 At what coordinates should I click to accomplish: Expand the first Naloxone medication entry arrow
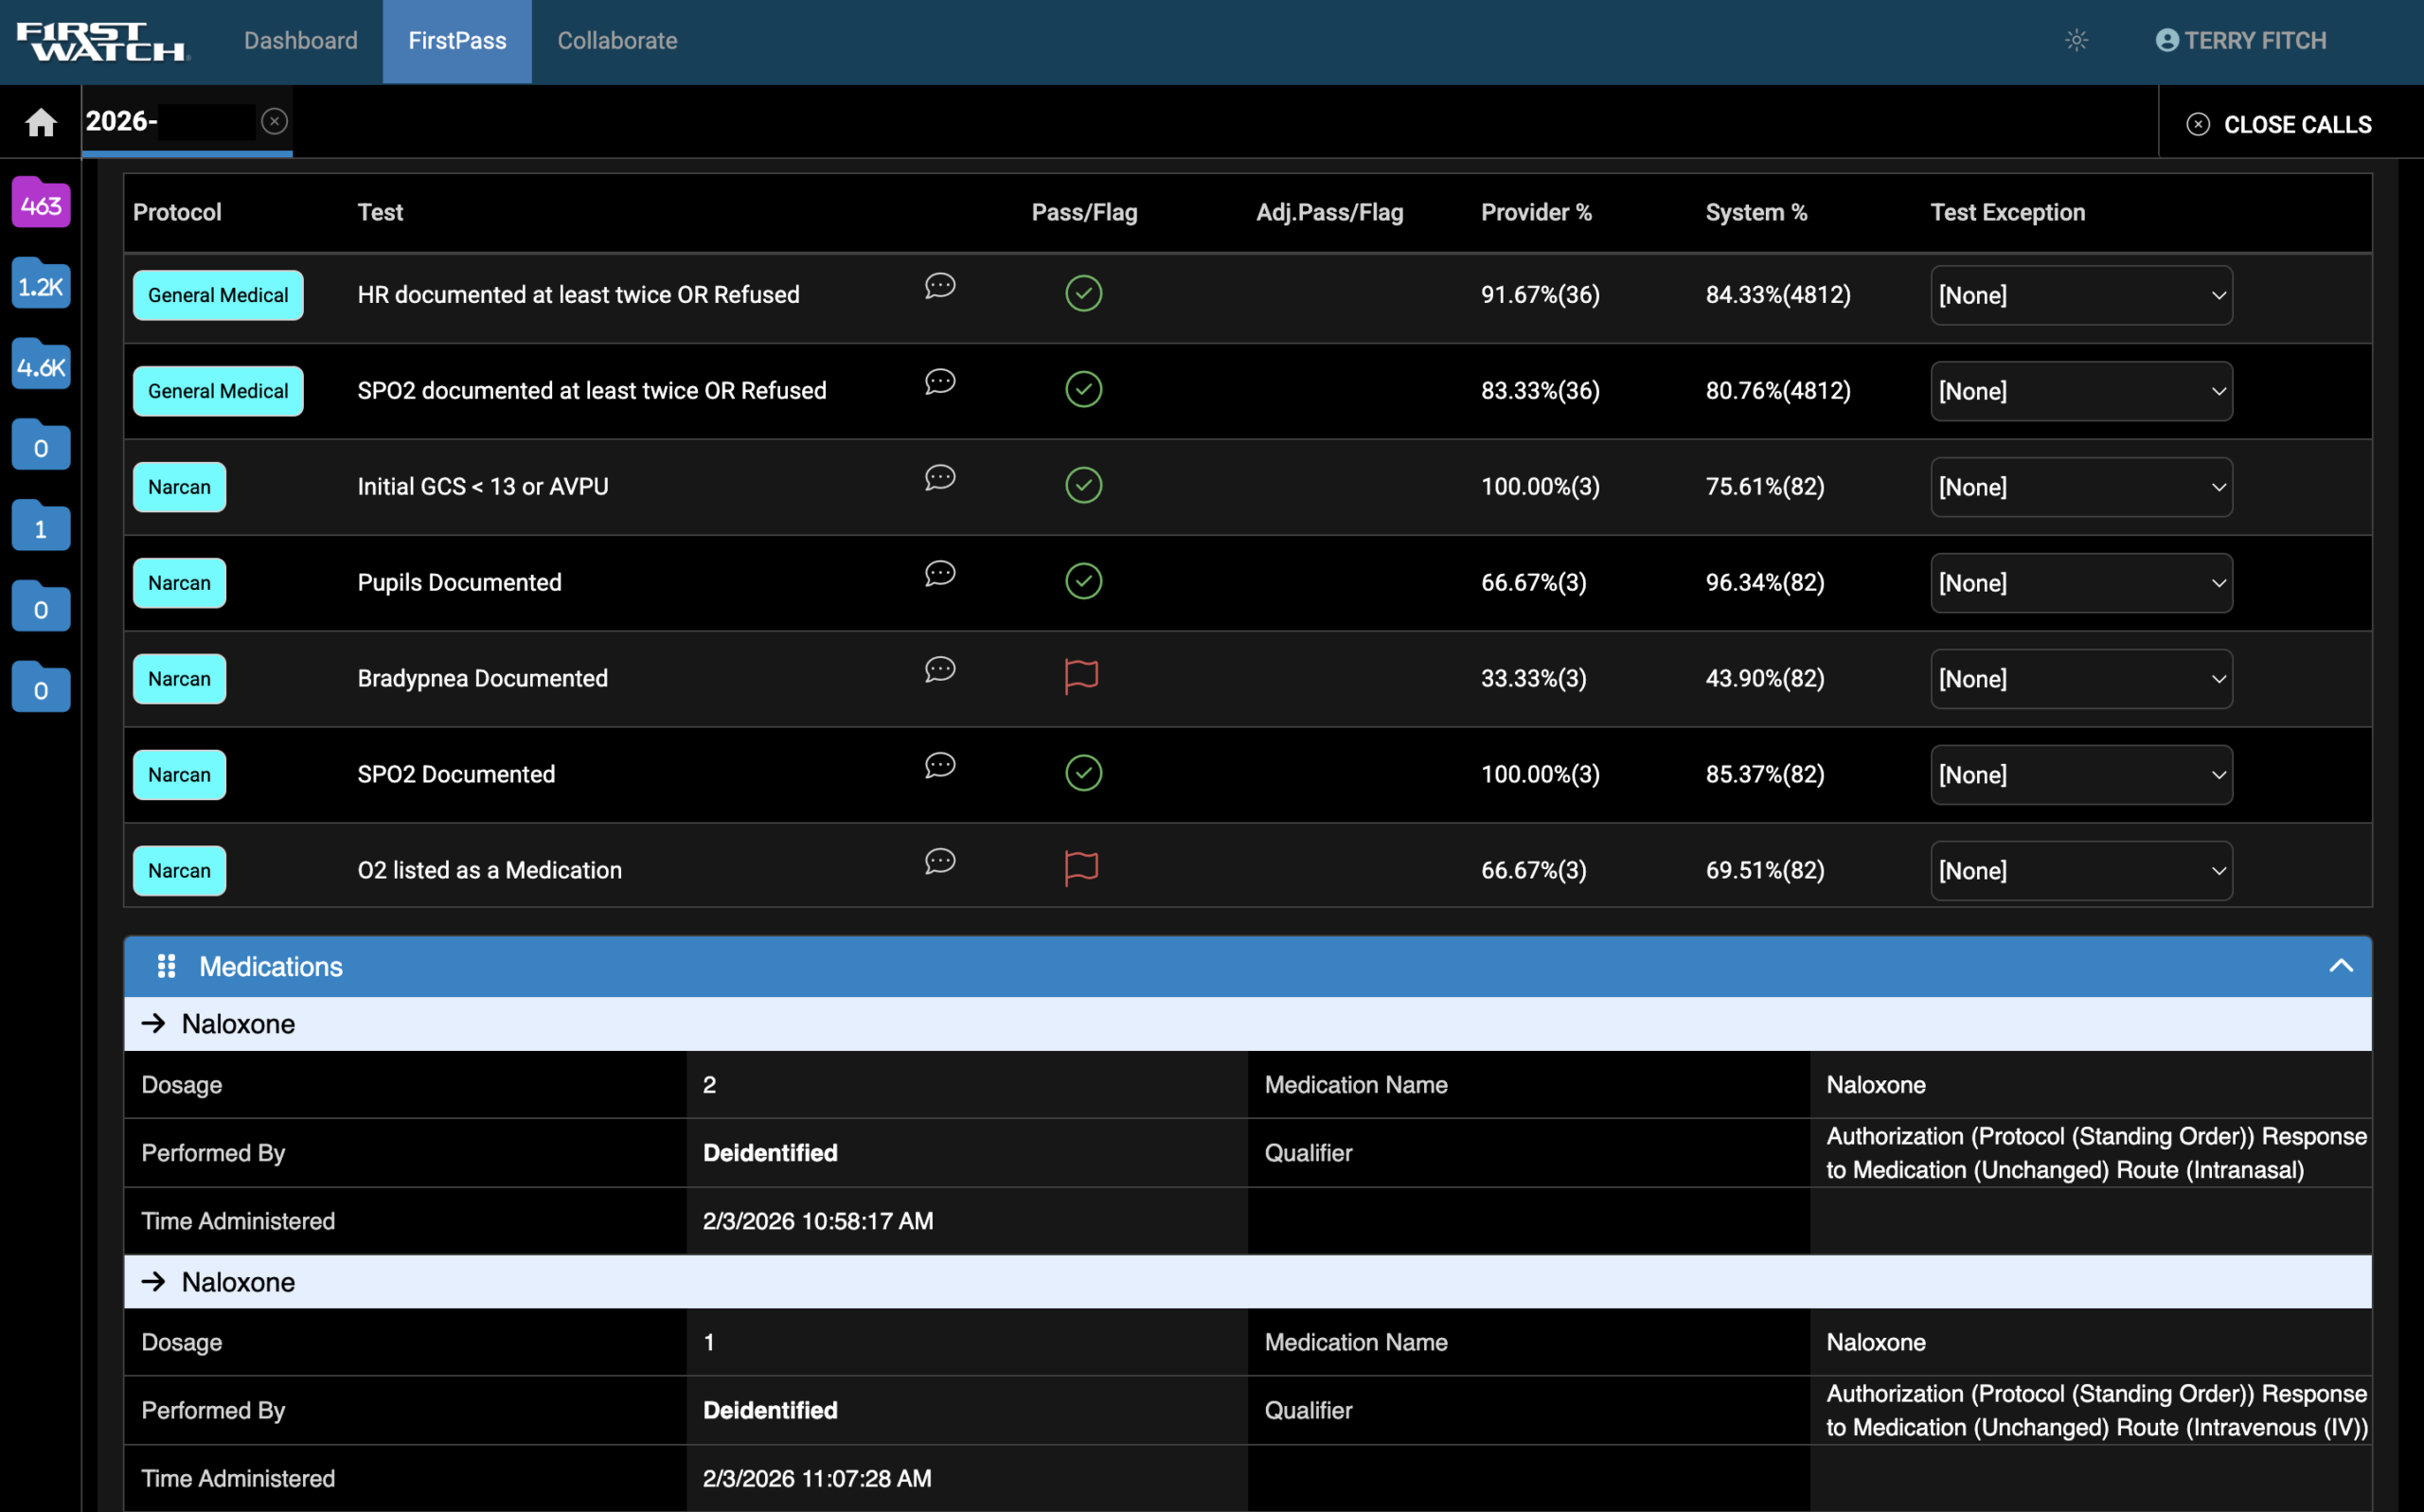tap(155, 1023)
